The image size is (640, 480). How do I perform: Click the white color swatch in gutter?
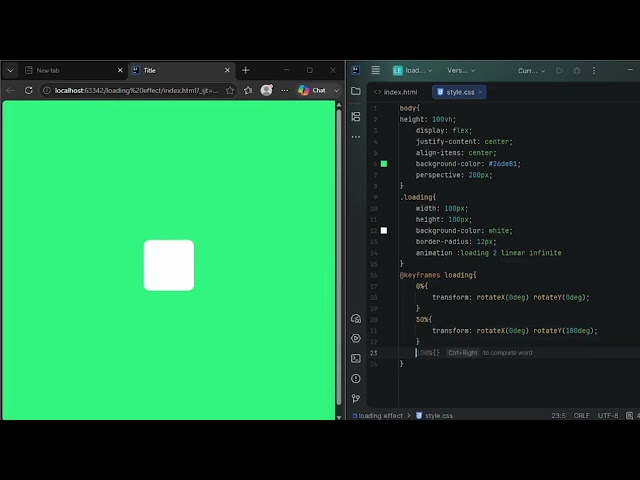[x=384, y=231]
